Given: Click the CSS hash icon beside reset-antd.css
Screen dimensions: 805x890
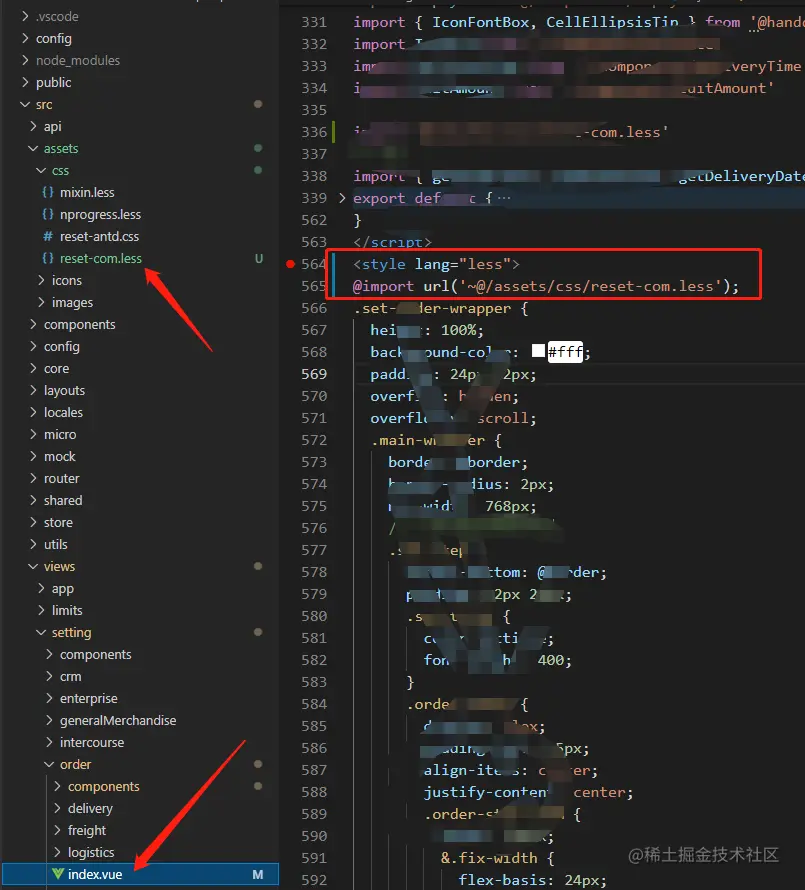Looking at the screenshot, I should 48,237.
